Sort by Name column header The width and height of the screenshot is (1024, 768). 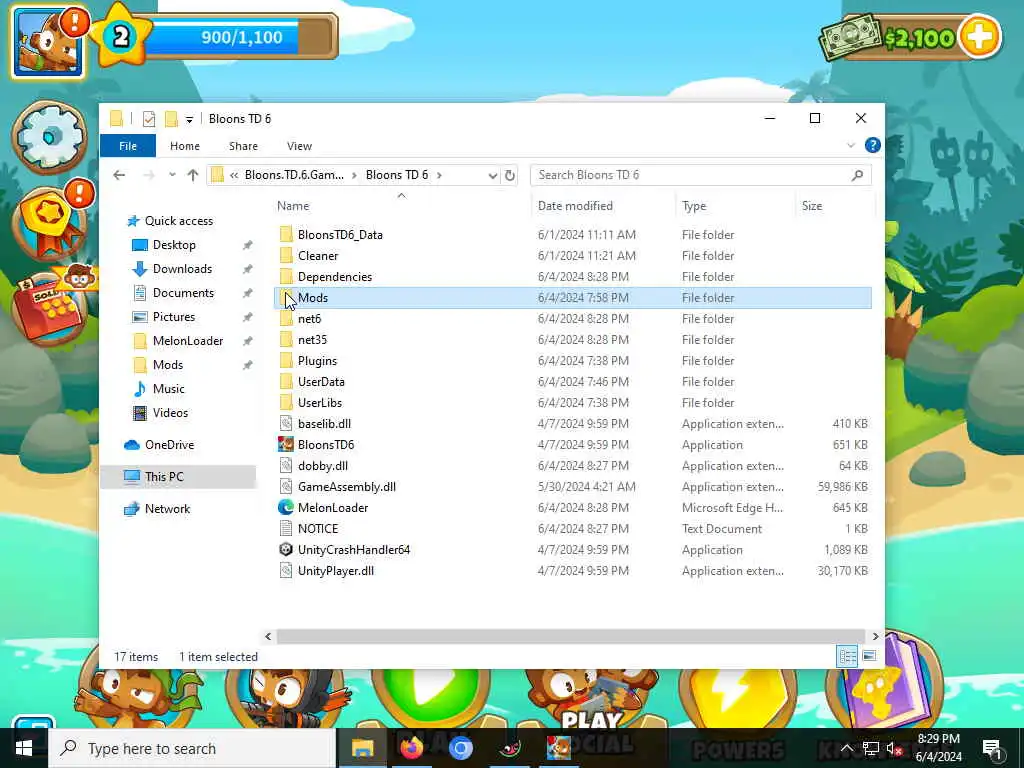pyautogui.click(x=293, y=206)
